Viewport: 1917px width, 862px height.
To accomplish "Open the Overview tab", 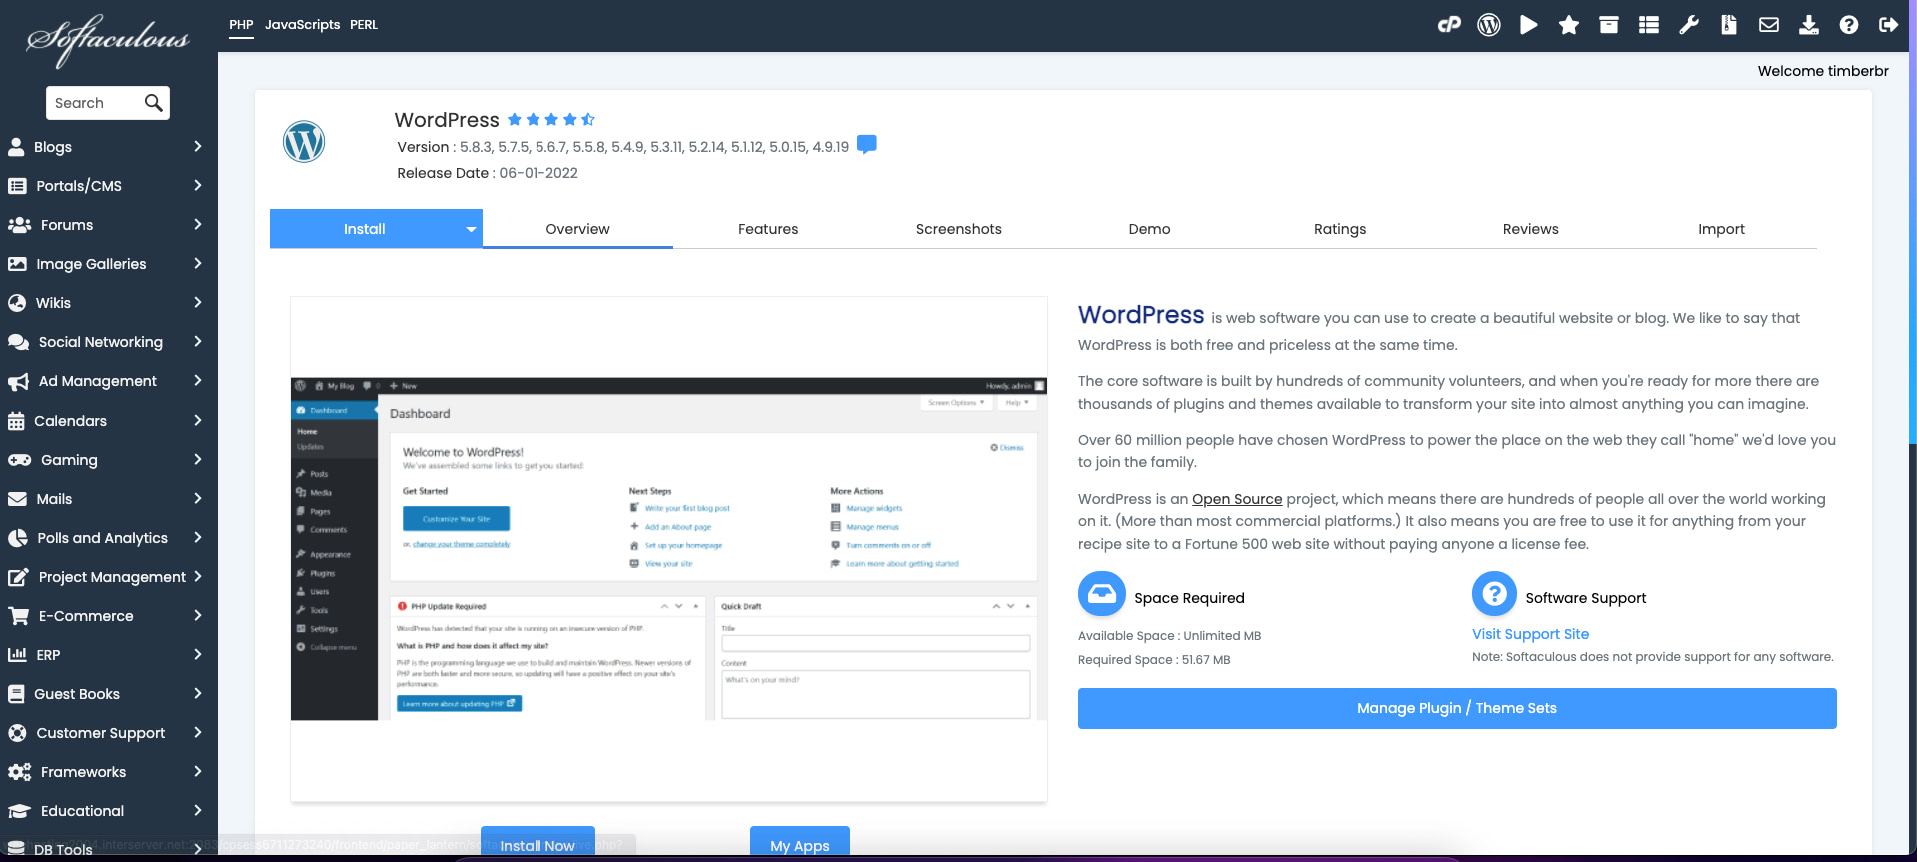I will click(577, 229).
